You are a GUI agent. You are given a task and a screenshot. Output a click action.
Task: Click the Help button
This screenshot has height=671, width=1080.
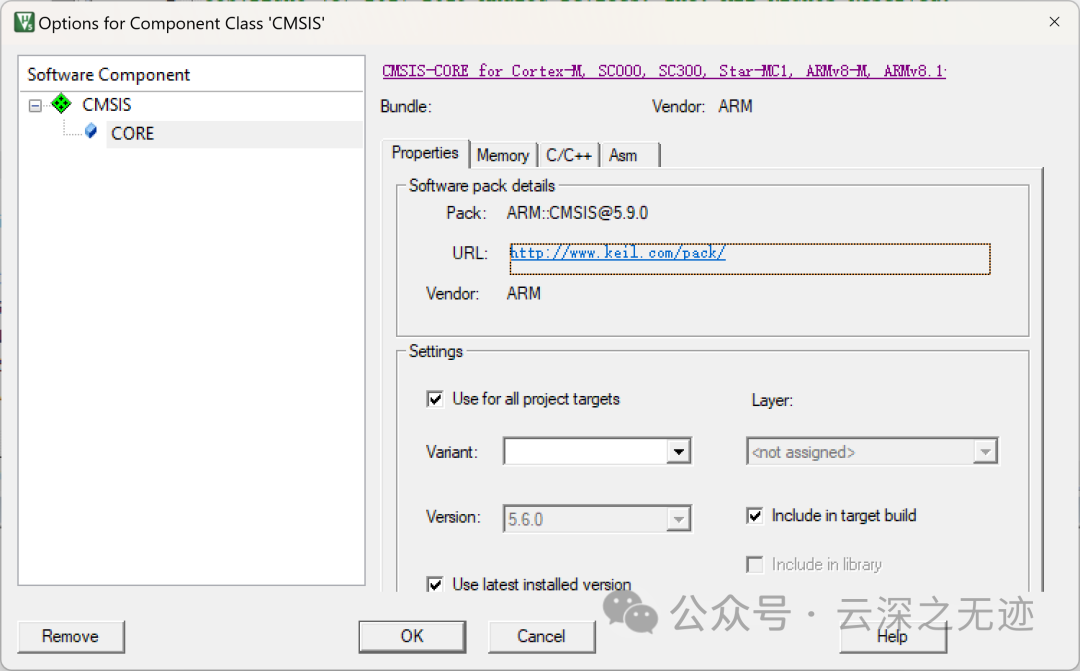(893, 637)
